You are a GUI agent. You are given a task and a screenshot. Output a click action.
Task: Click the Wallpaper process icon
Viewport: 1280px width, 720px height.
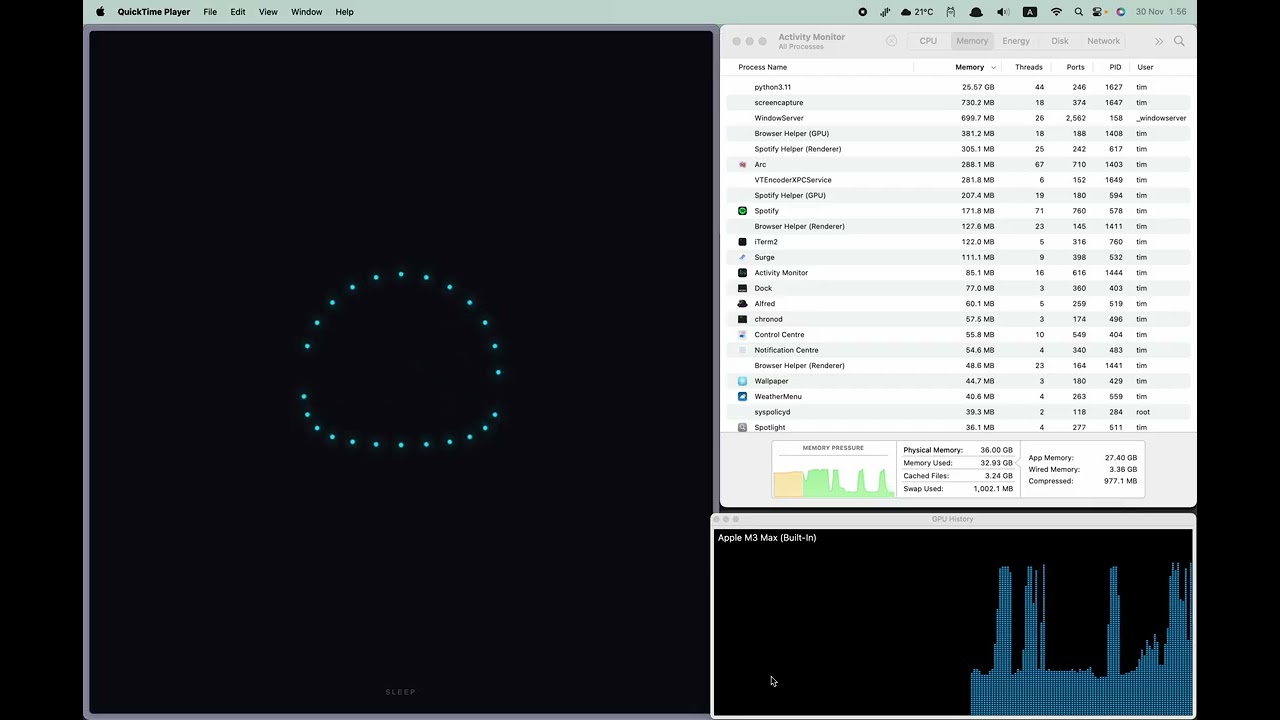pos(742,381)
